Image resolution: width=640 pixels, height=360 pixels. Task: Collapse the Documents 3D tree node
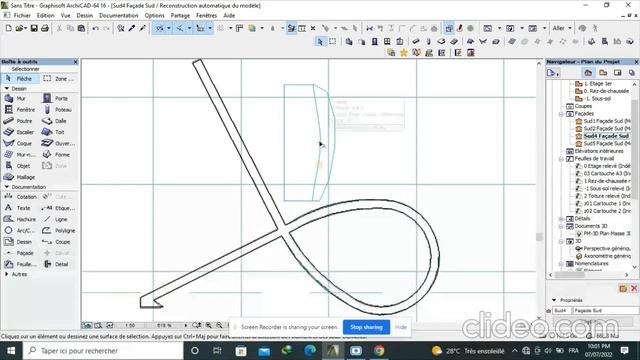pos(562,226)
